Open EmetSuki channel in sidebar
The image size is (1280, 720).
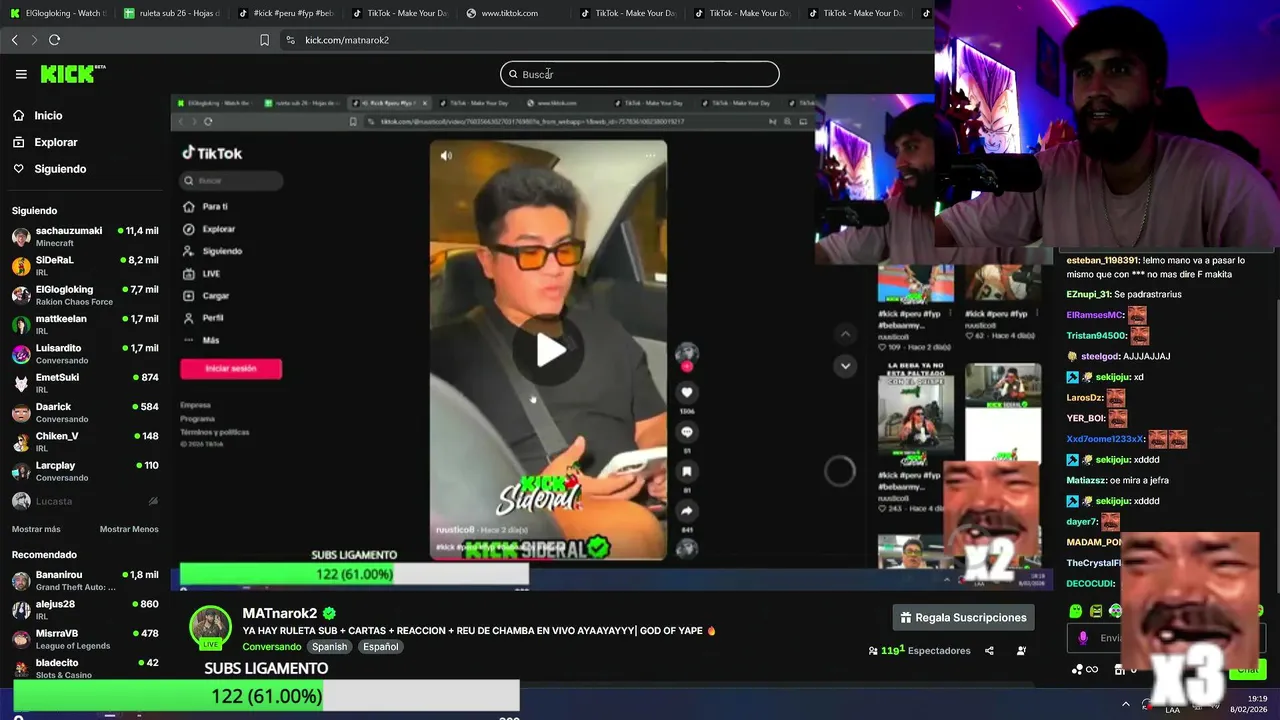tap(85, 383)
